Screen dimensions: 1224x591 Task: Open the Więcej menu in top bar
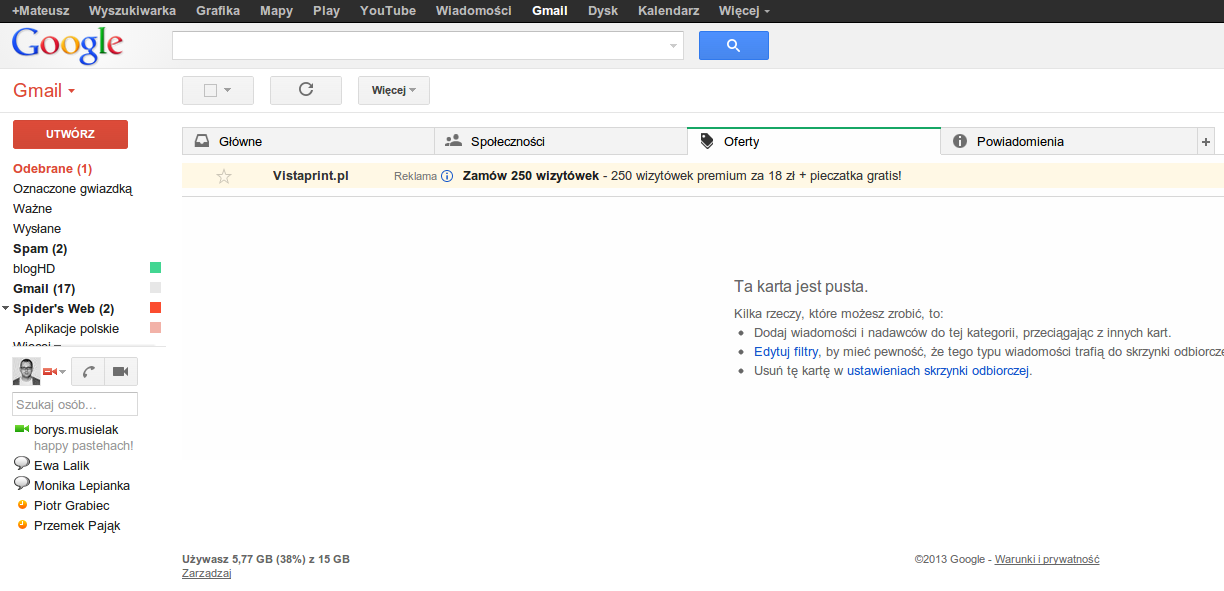[x=744, y=11]
